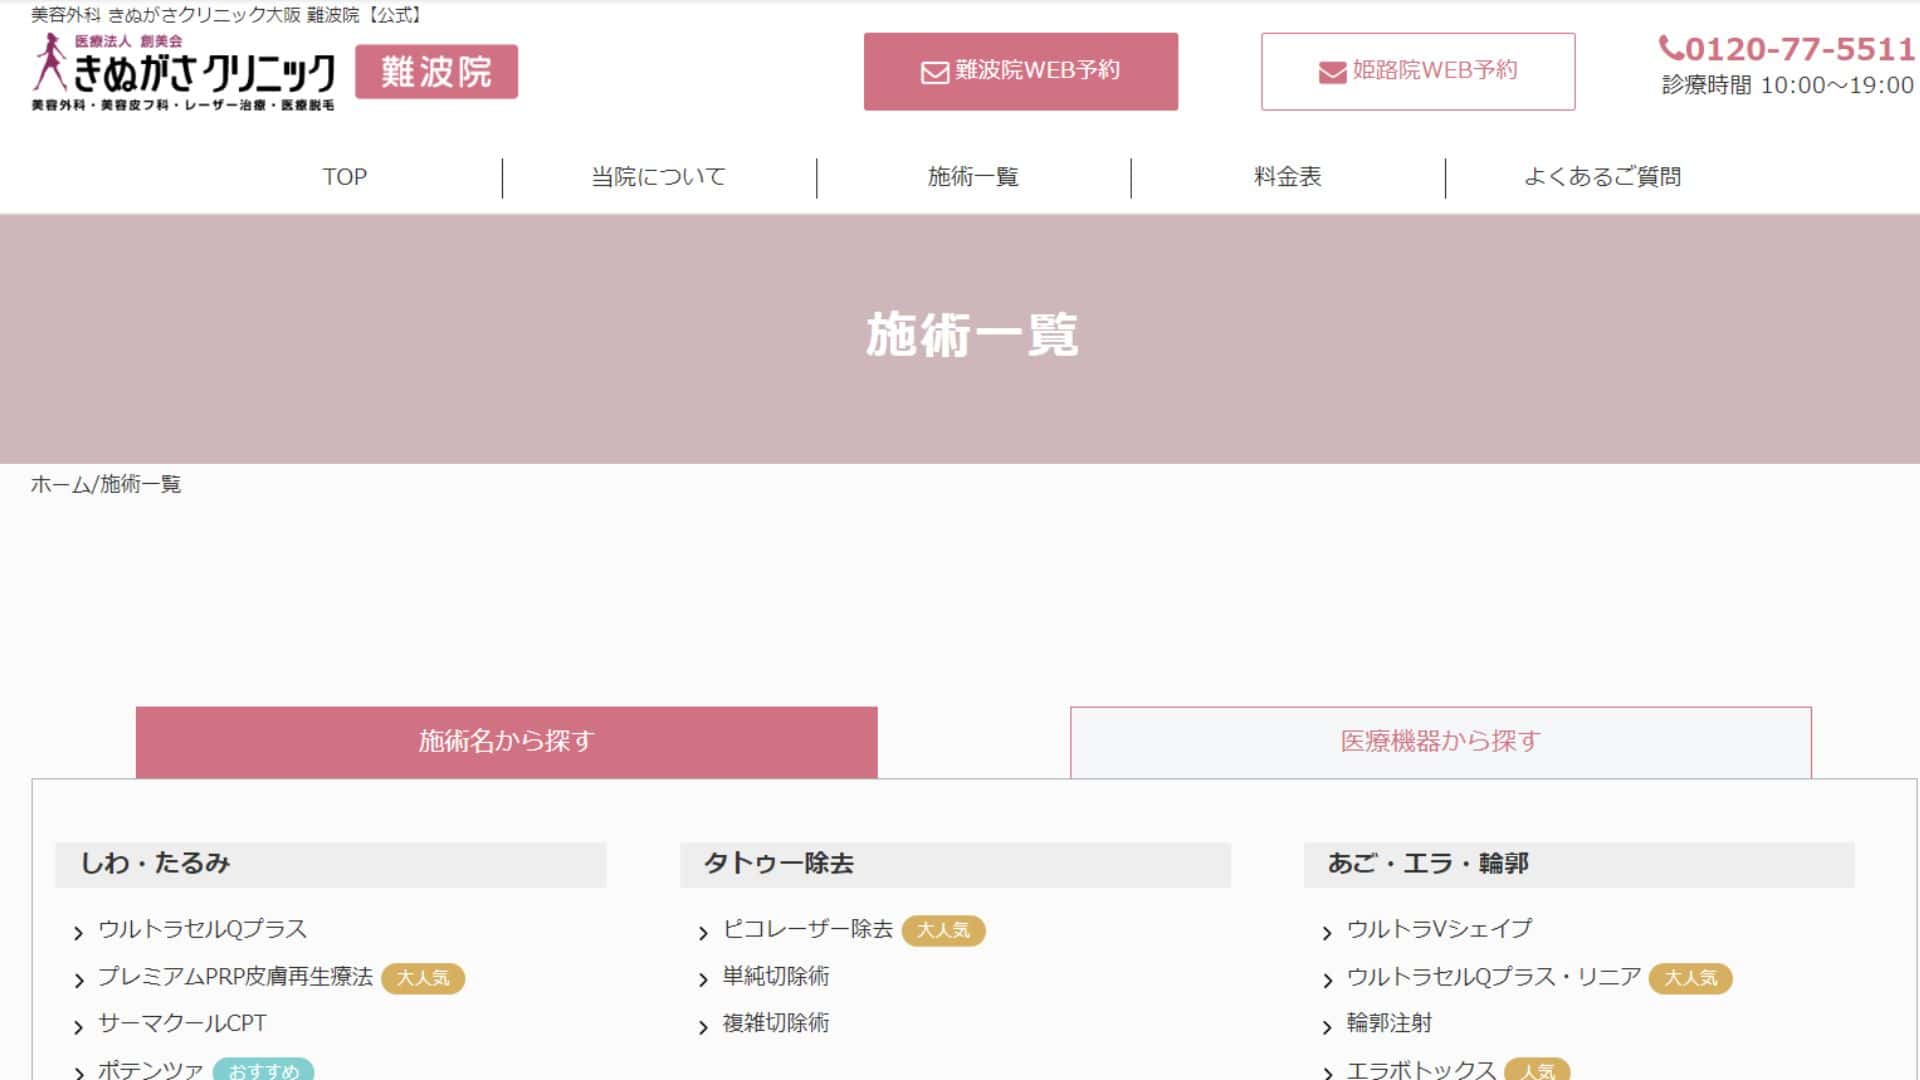Click the envelope icon in 難波院WEB予約
The width and height of the screenshot is (1920, 1080).
point(934,72)
